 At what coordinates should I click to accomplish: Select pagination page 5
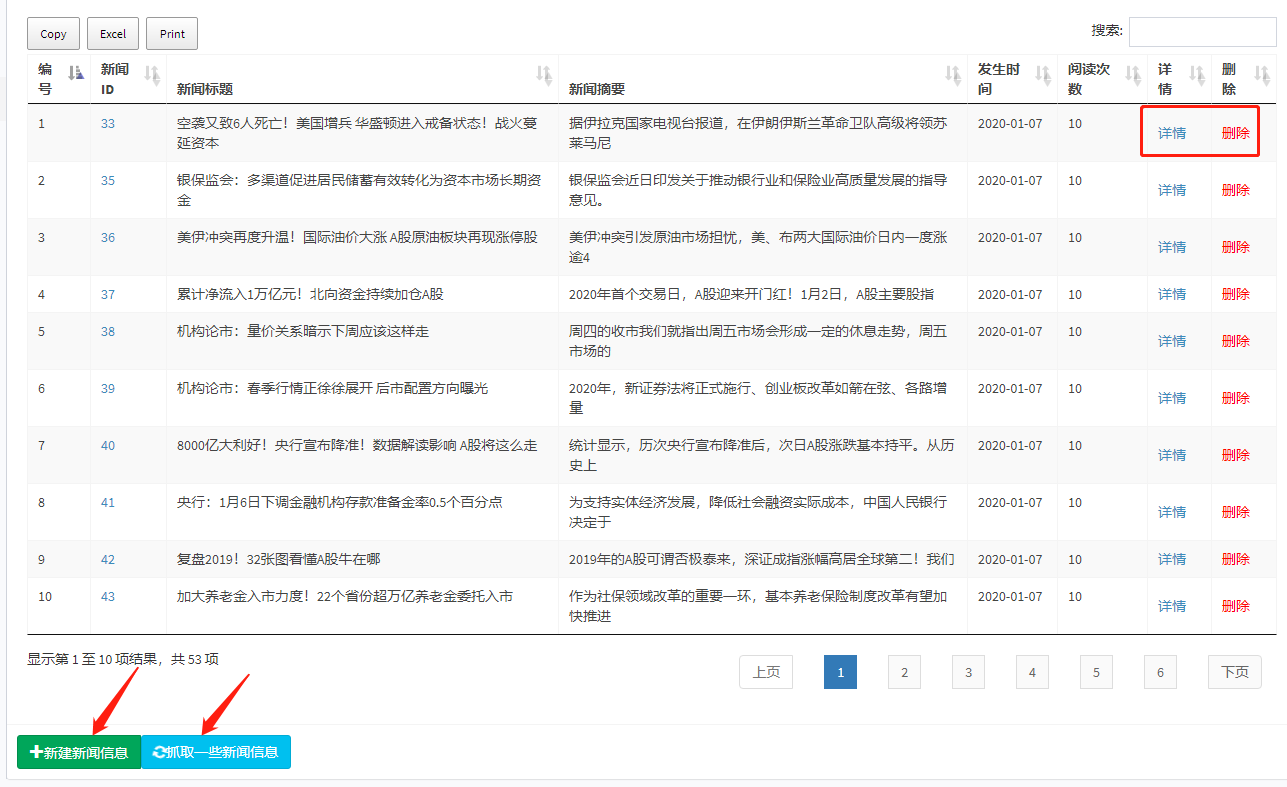pyautogui.click(x=1096, y=672)
